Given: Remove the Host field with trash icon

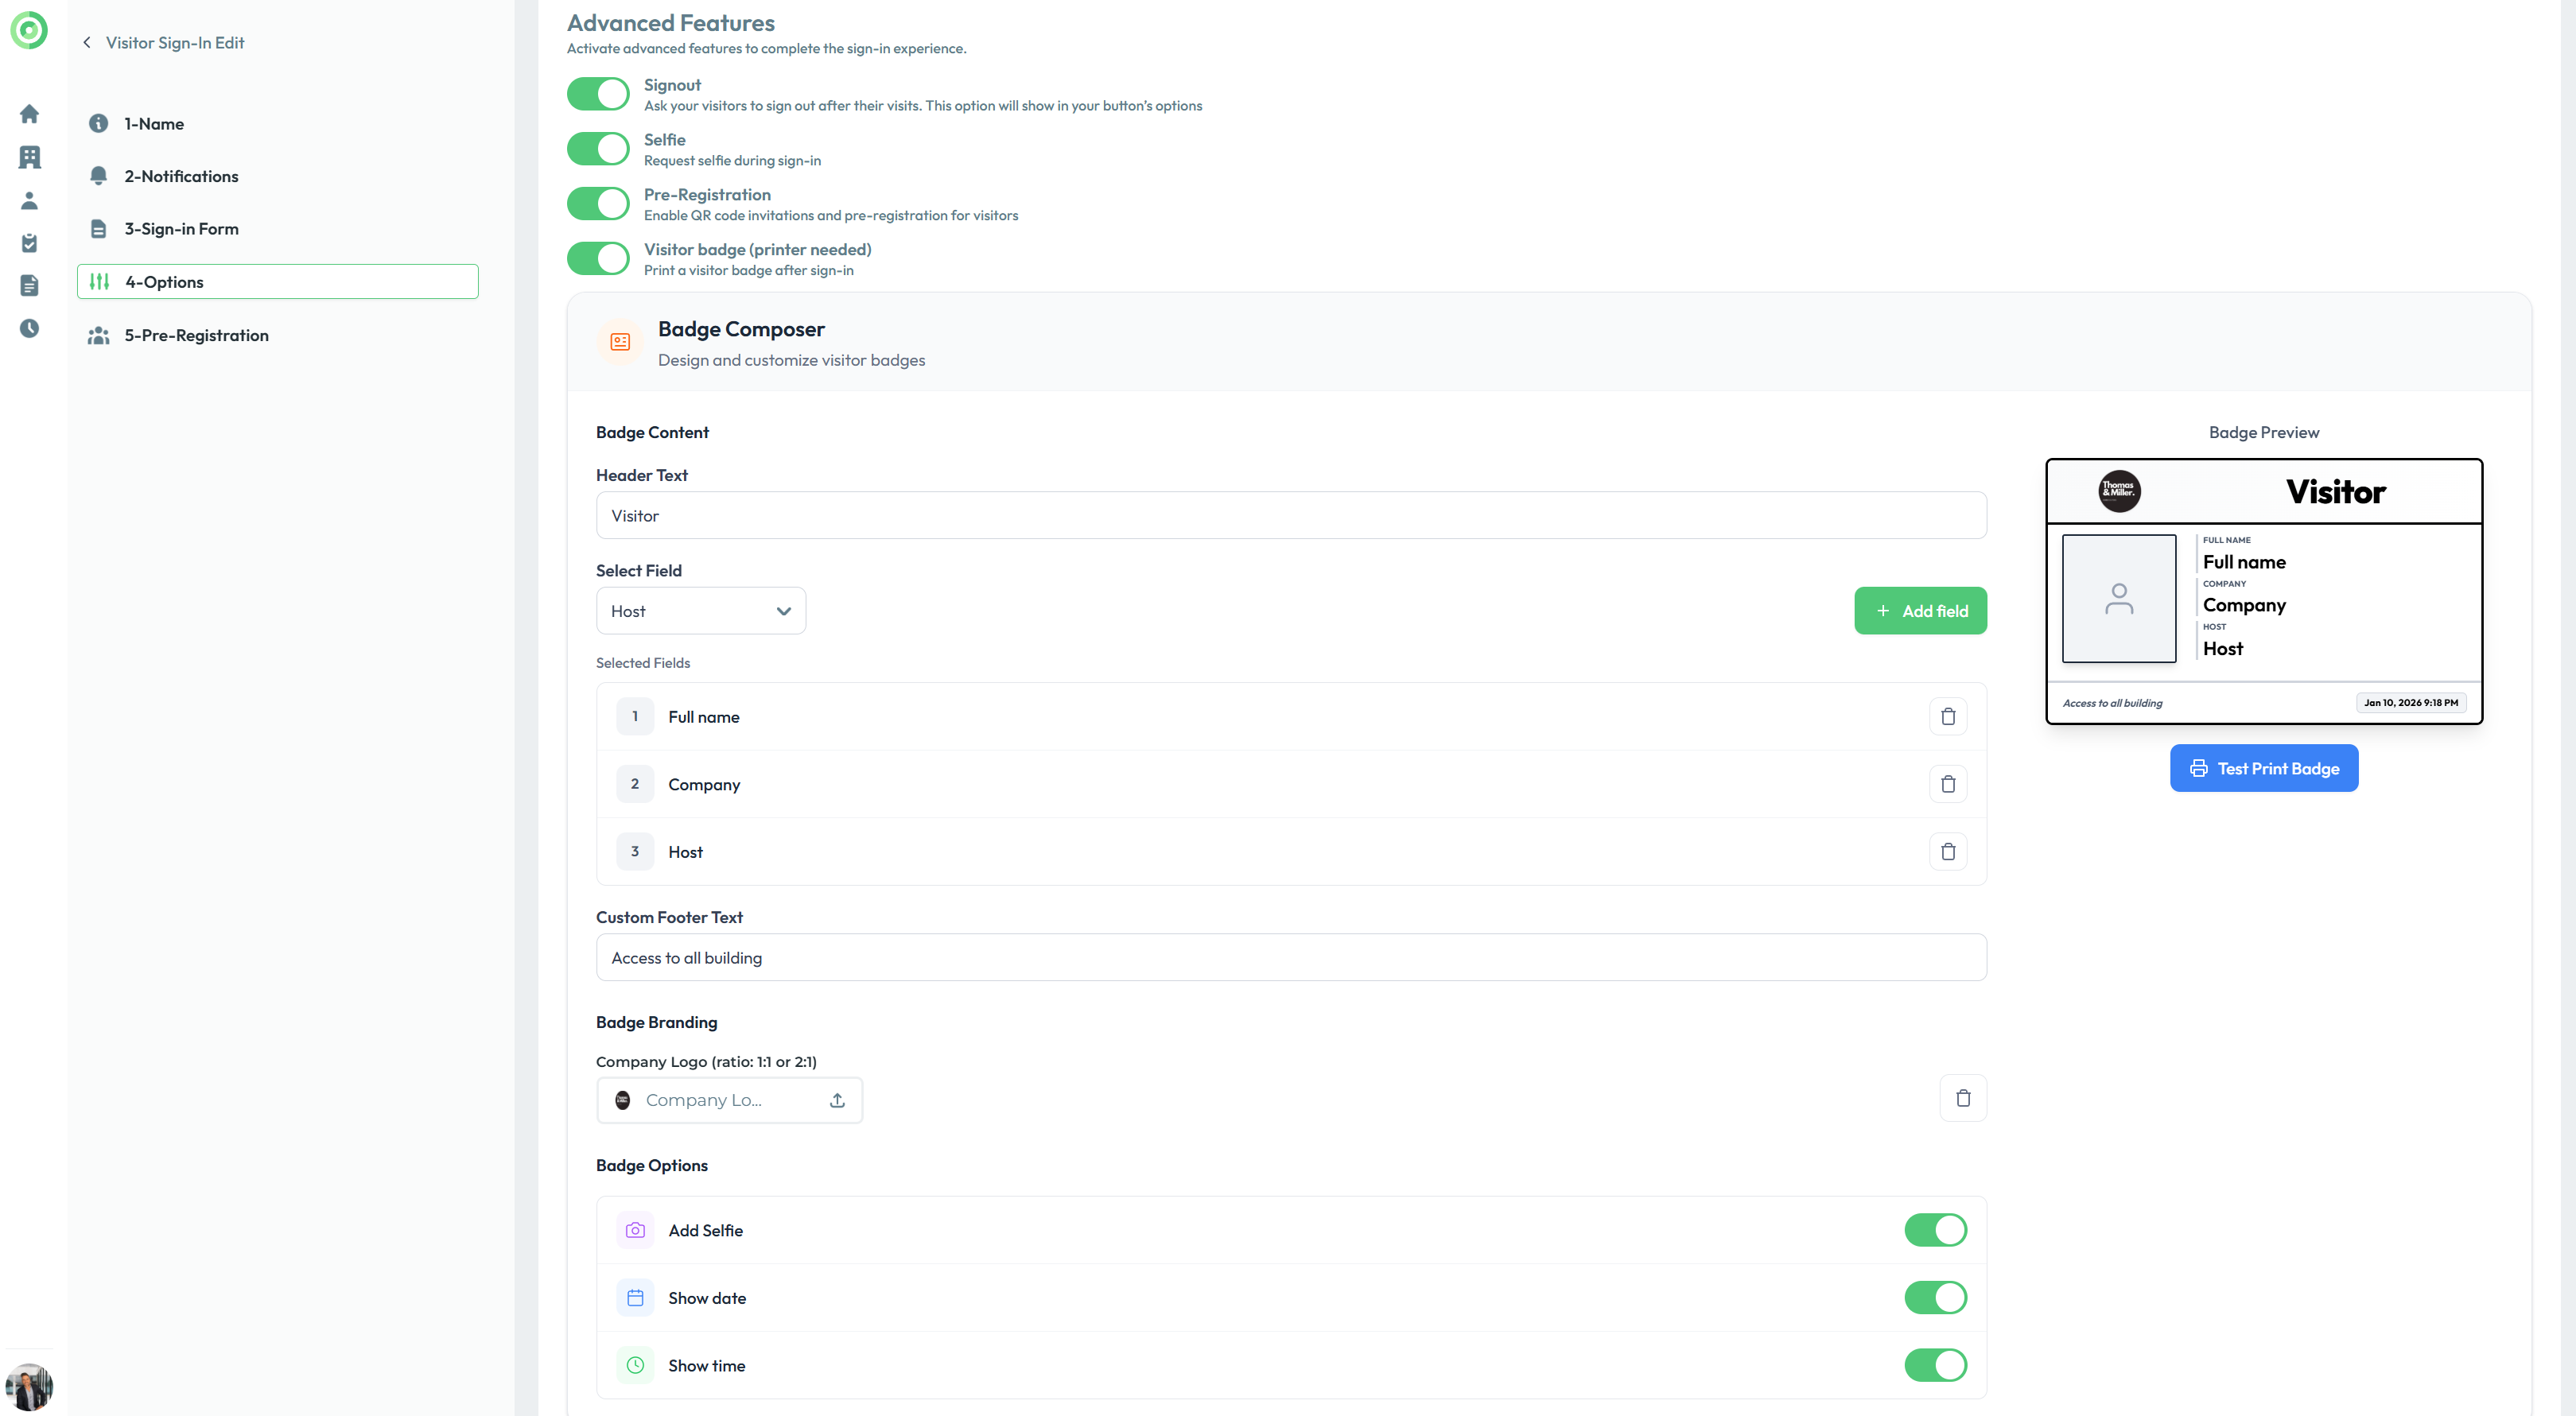Looking at the screenshot, I should click(x=1947, y=851).
